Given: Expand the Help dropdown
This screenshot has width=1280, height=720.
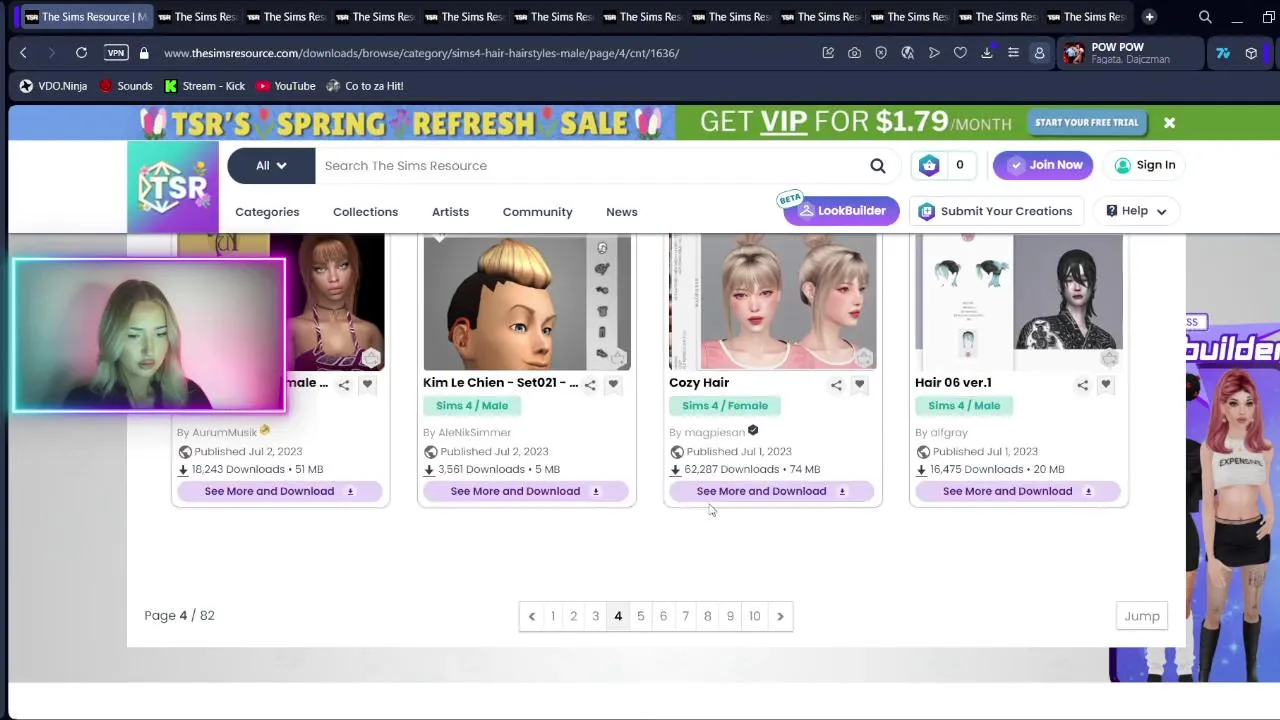Looking at the screenshot, I should click(x=1136, y=211).
